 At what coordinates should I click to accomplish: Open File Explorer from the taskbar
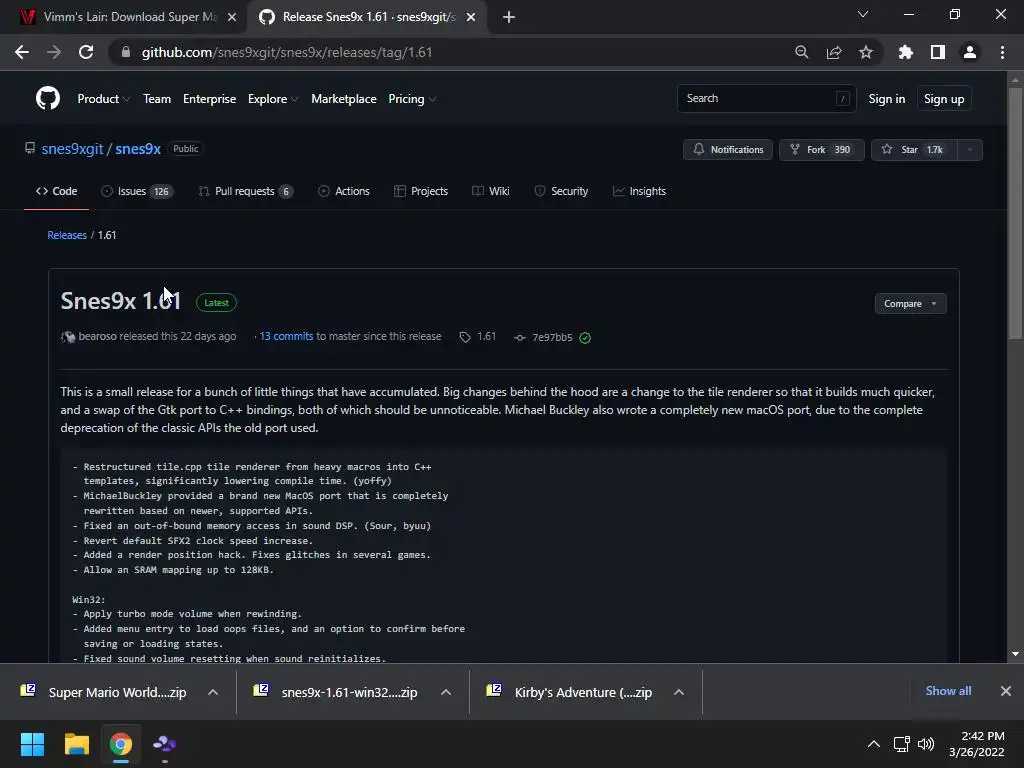tap(76, 744)
